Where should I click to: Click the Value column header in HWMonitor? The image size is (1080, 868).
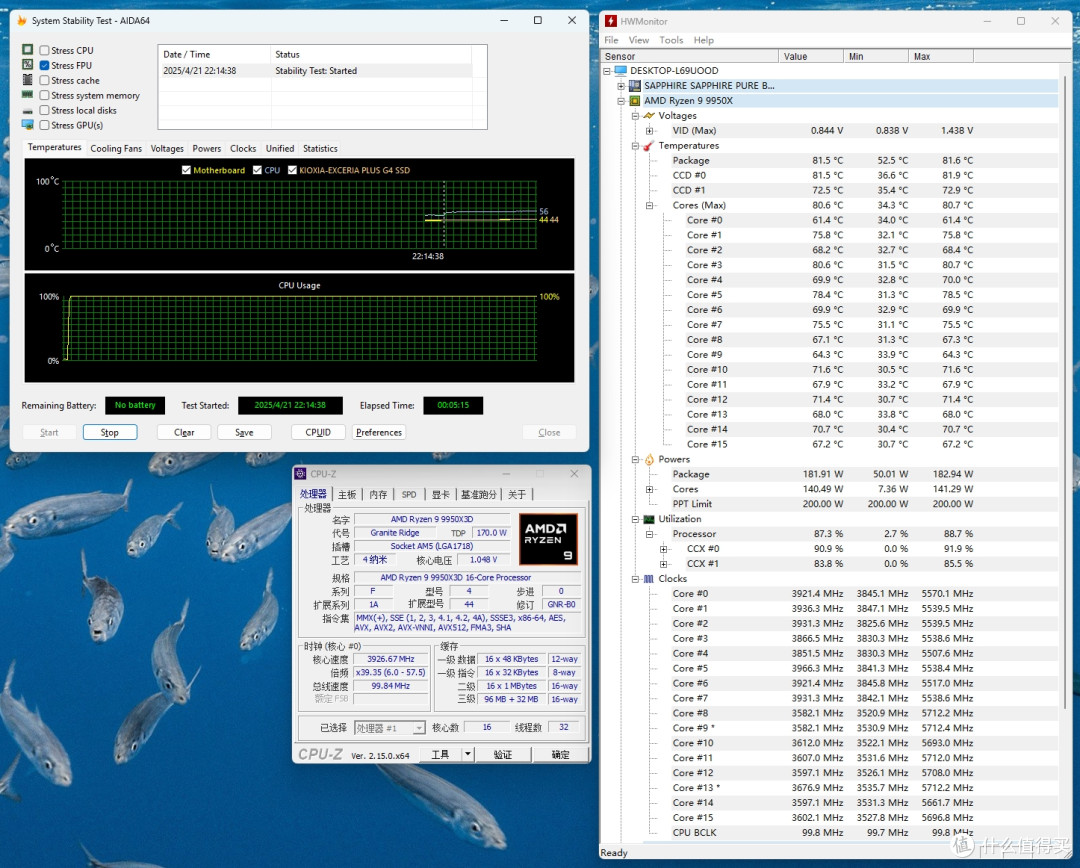811,56
